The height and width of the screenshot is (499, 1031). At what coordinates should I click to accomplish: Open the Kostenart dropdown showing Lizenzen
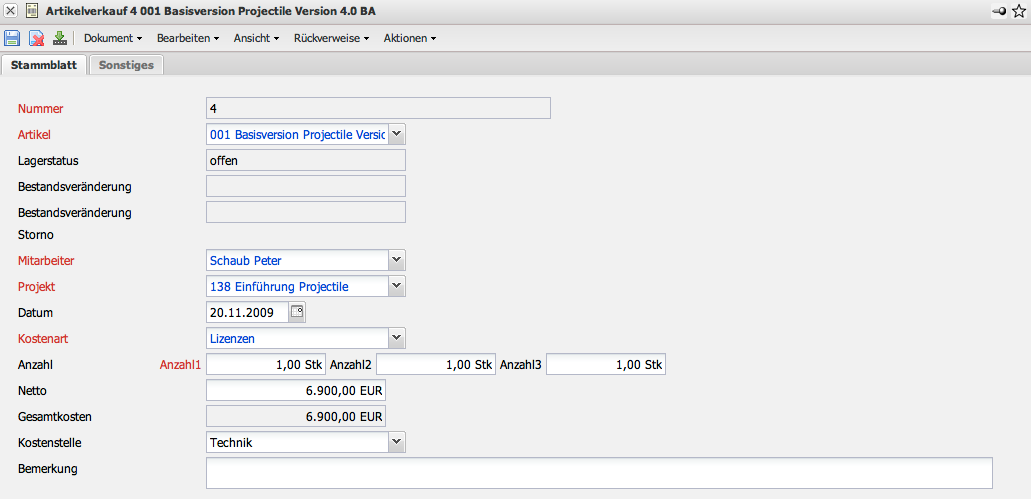point(396,338)
